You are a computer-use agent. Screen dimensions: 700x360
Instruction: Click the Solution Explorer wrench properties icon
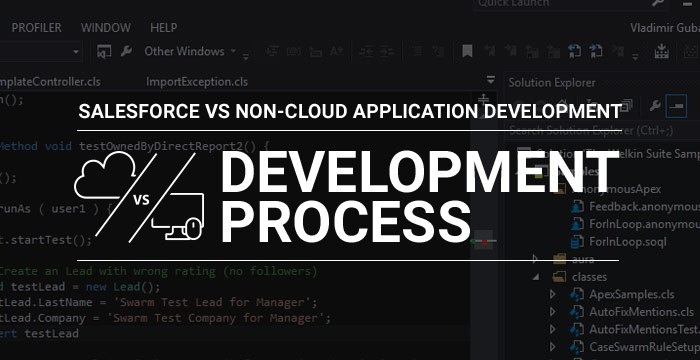(654, 106)
